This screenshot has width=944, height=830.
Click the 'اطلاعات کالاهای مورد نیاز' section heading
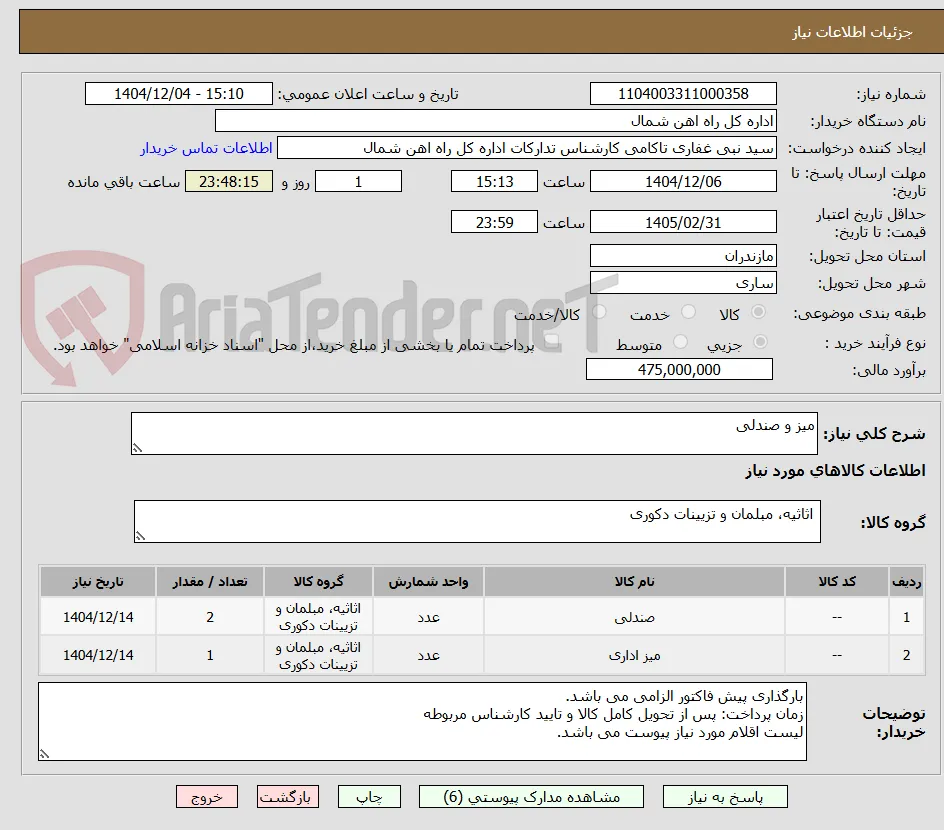pos(835,470)
